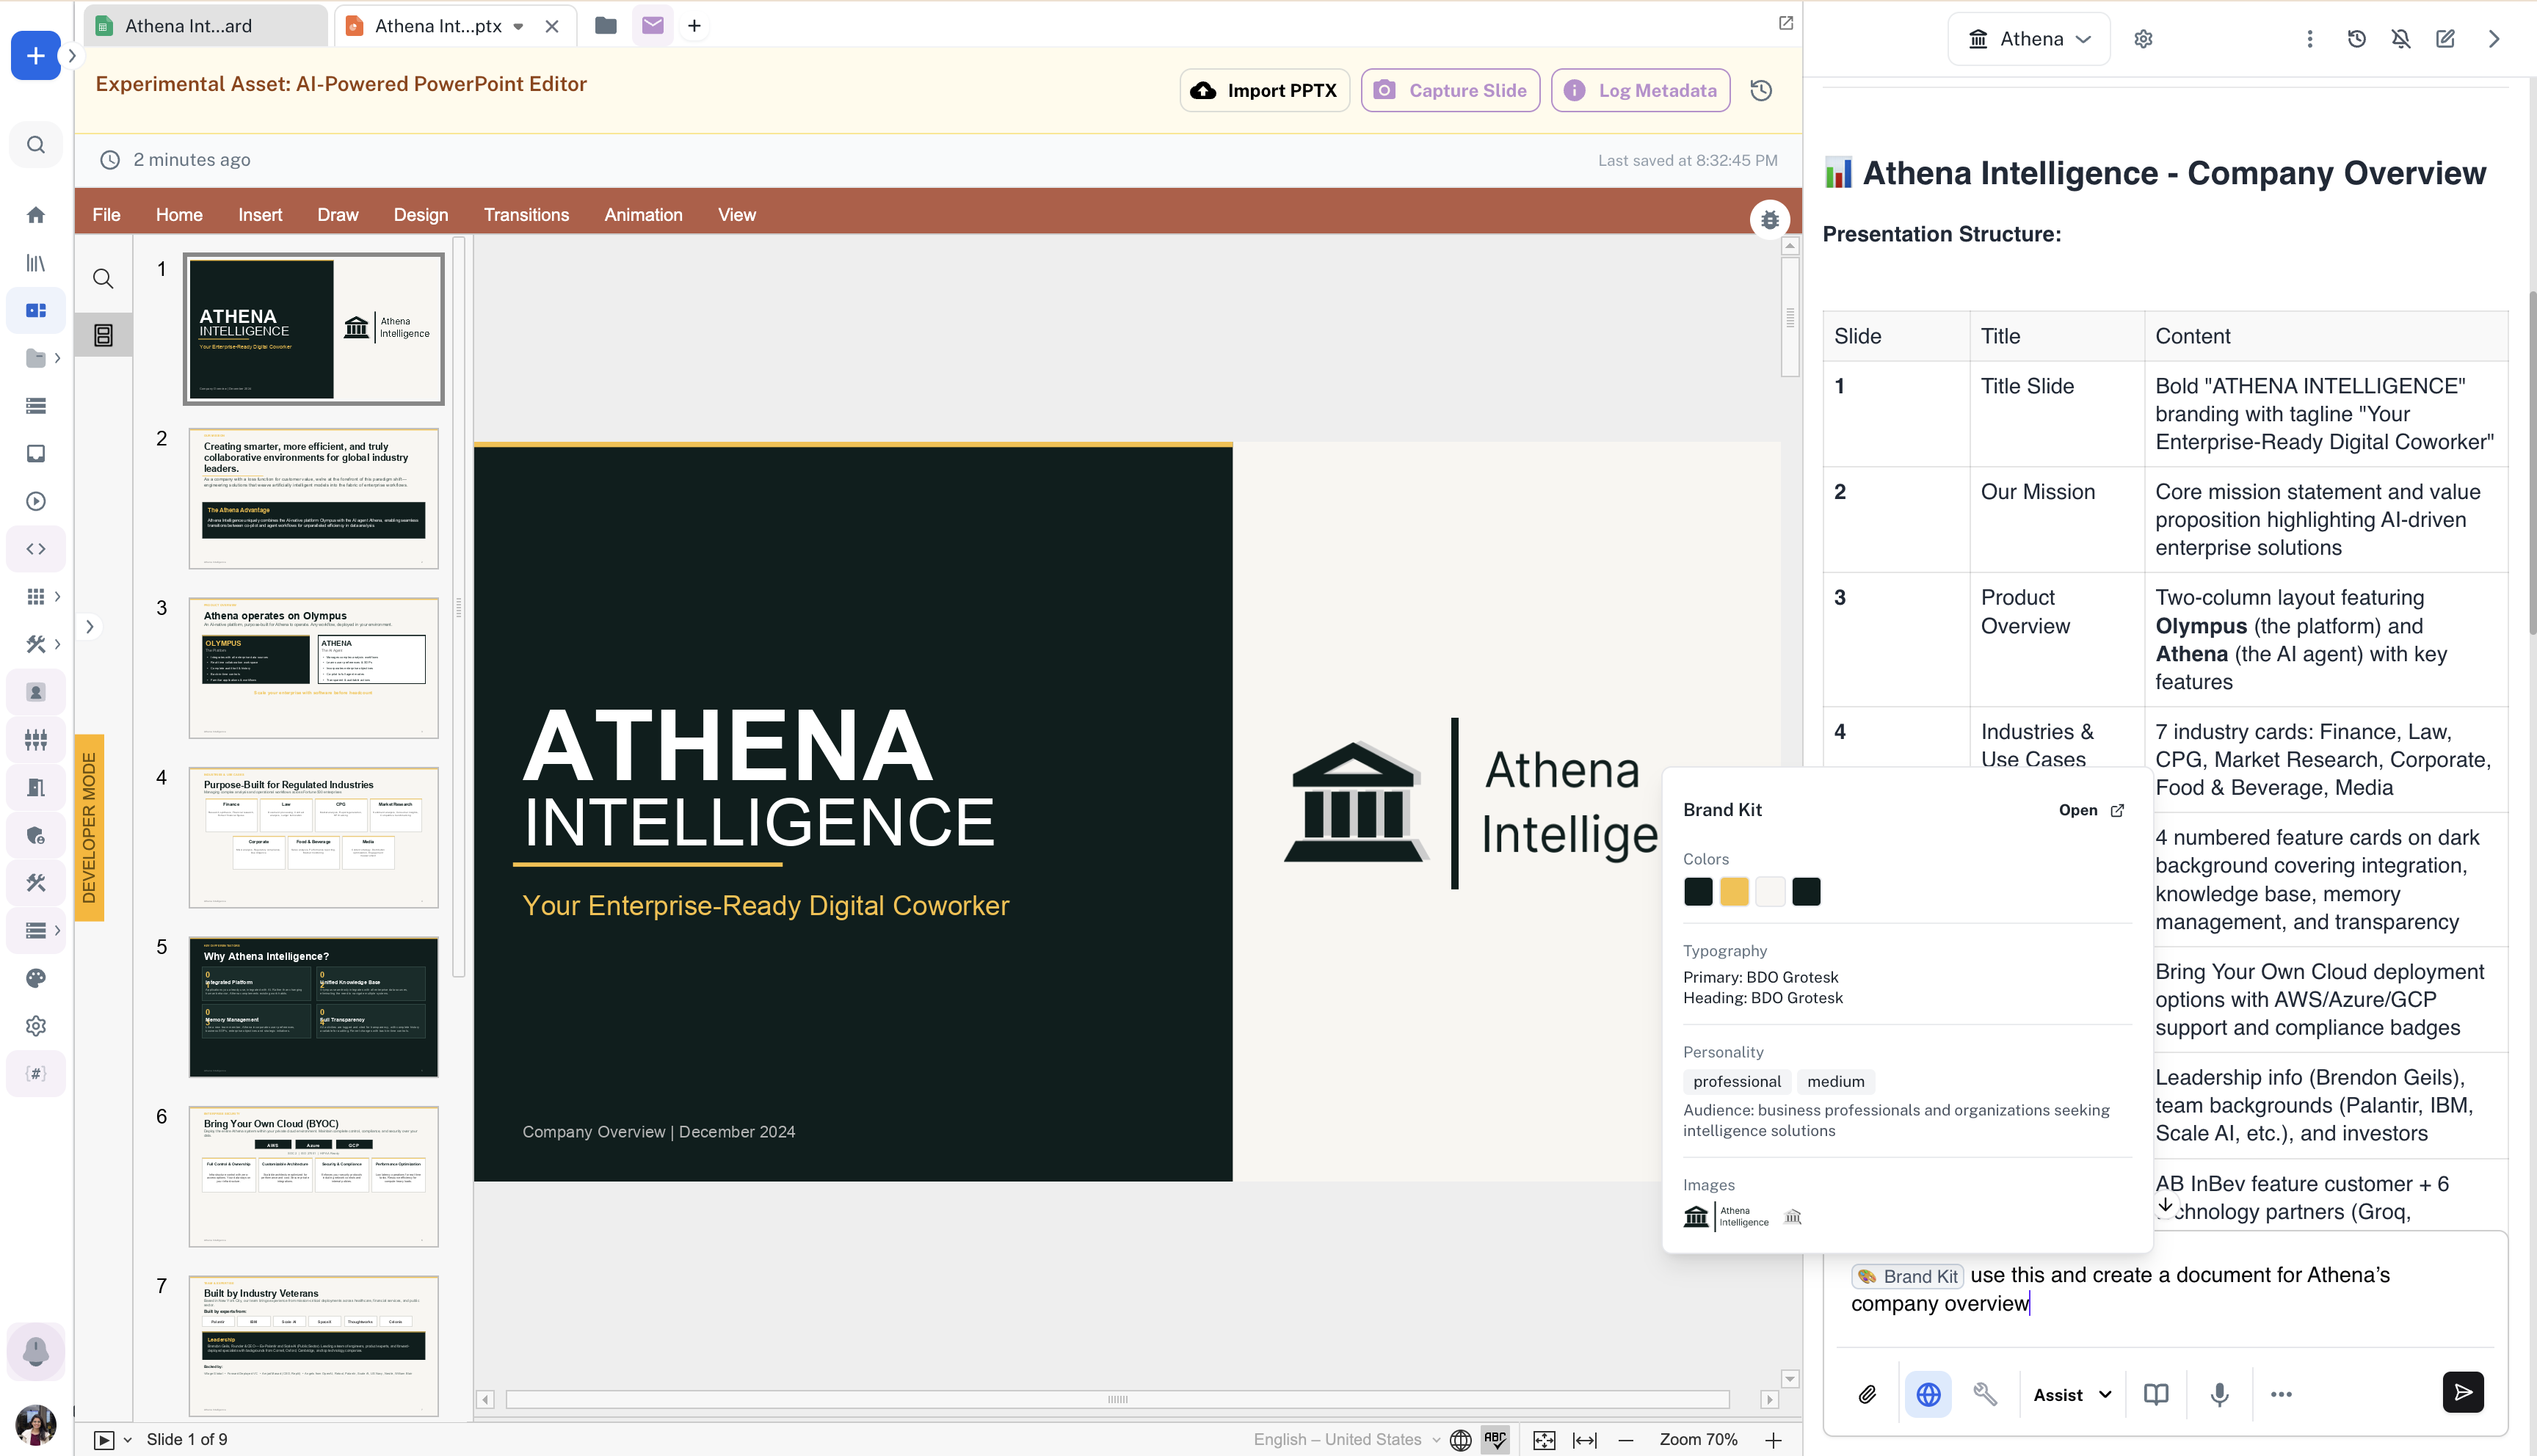
Task: Open chat history clock icon
Action: (x=2356, y=39)
